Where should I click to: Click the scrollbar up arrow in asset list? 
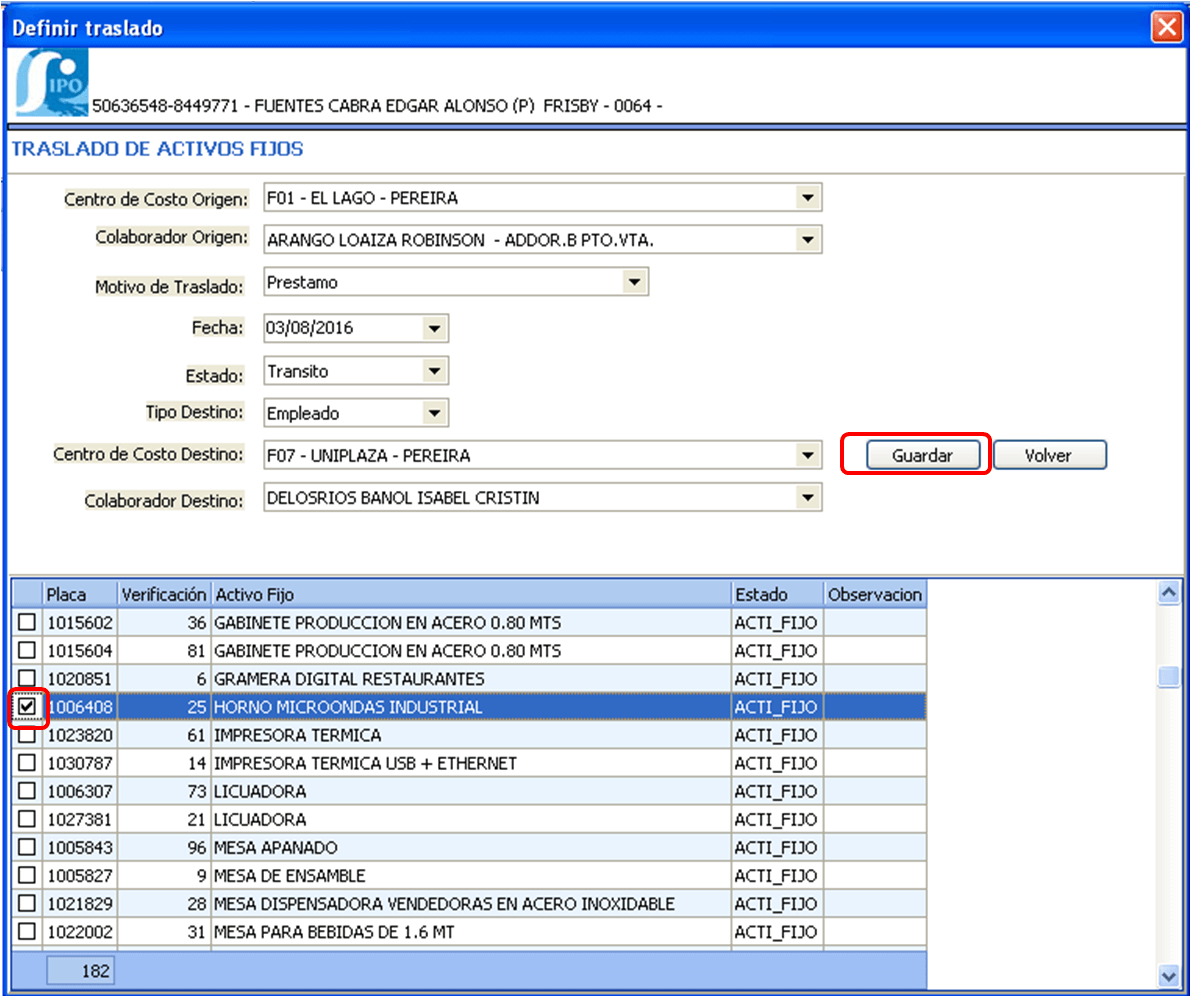point(1168,592)
